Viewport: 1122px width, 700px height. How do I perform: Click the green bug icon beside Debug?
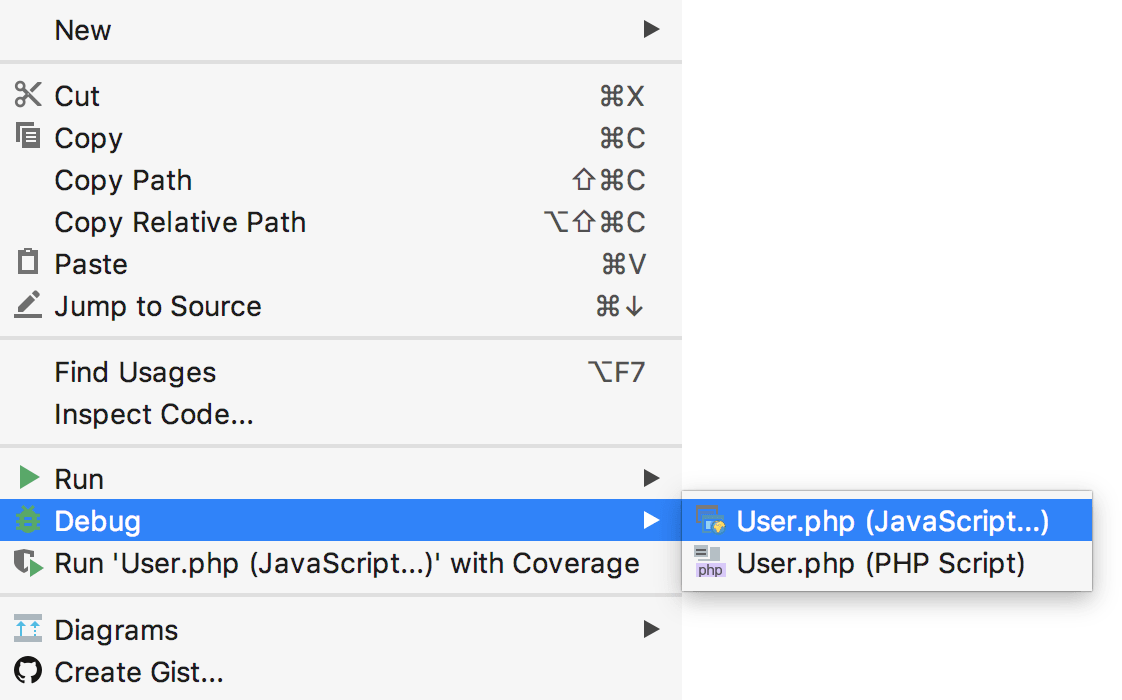[30, 520]
